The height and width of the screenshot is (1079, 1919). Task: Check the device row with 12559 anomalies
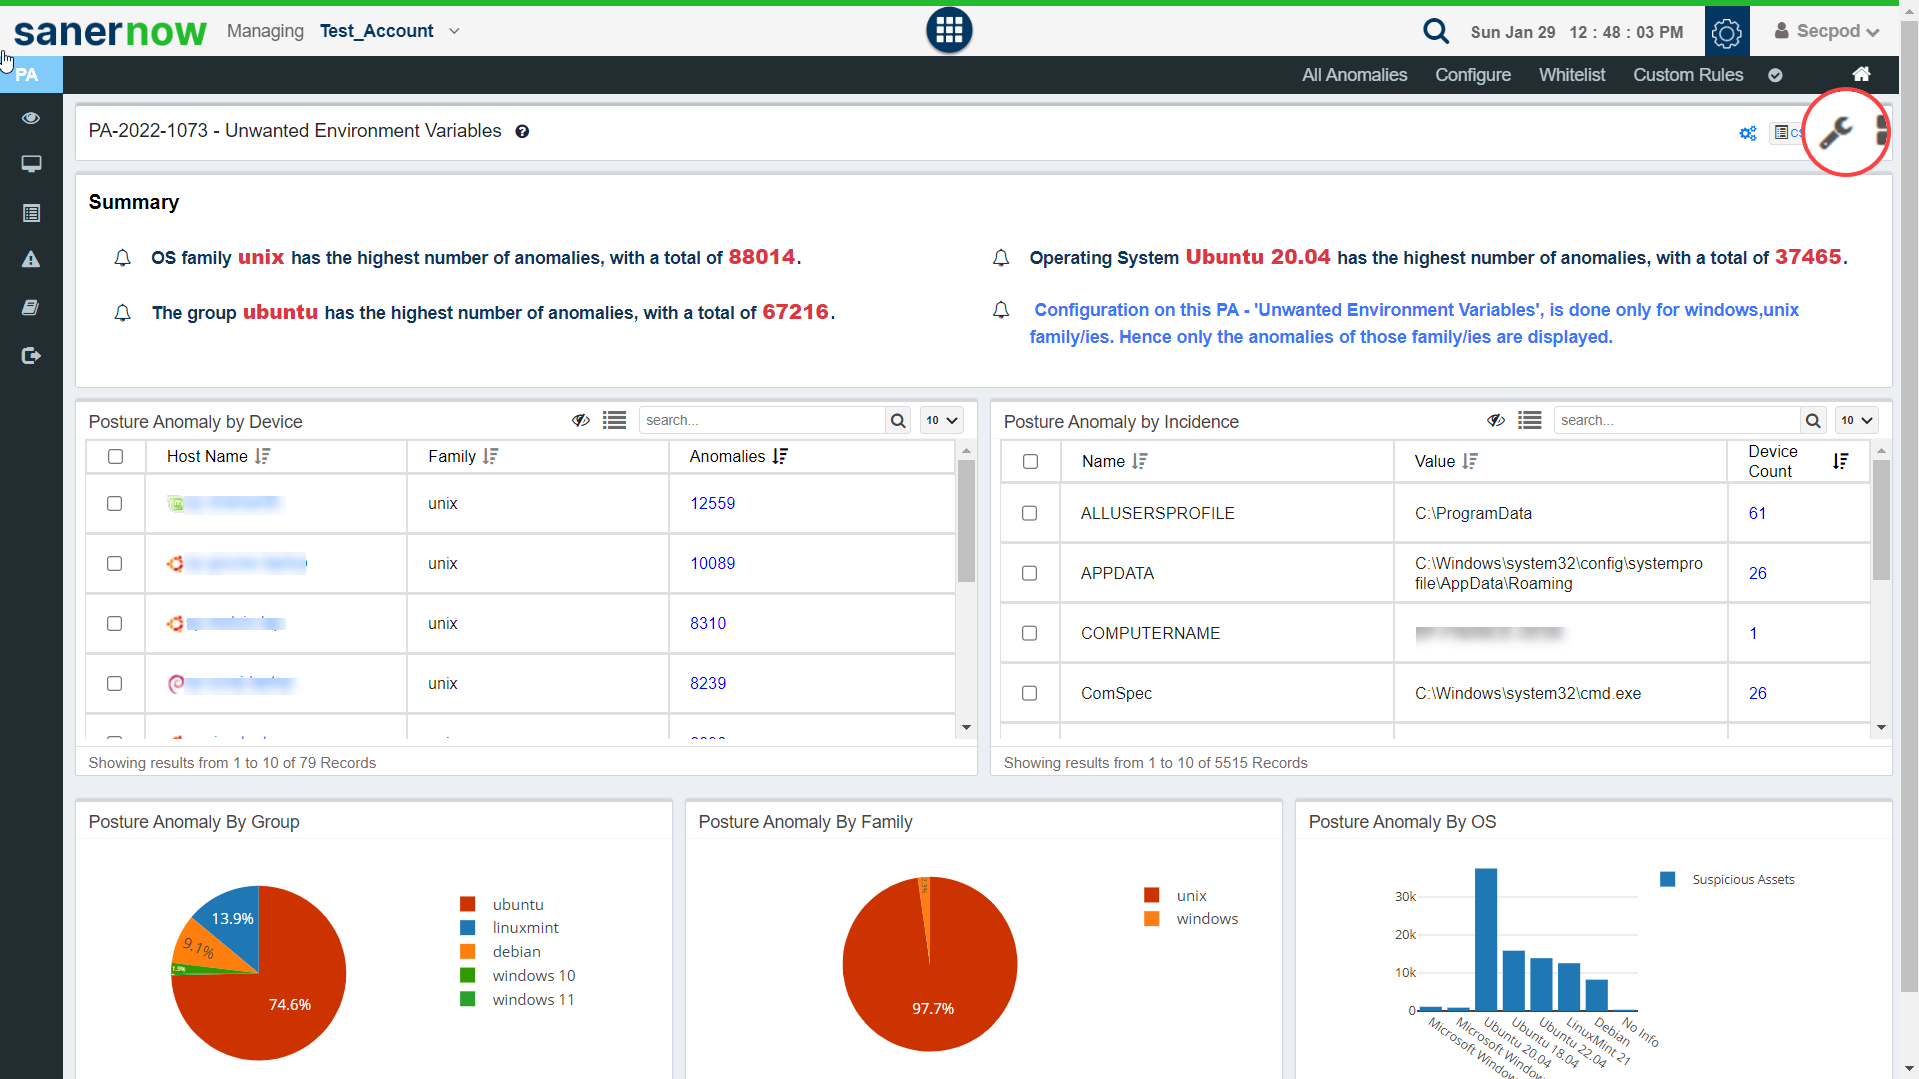[115, 504]
